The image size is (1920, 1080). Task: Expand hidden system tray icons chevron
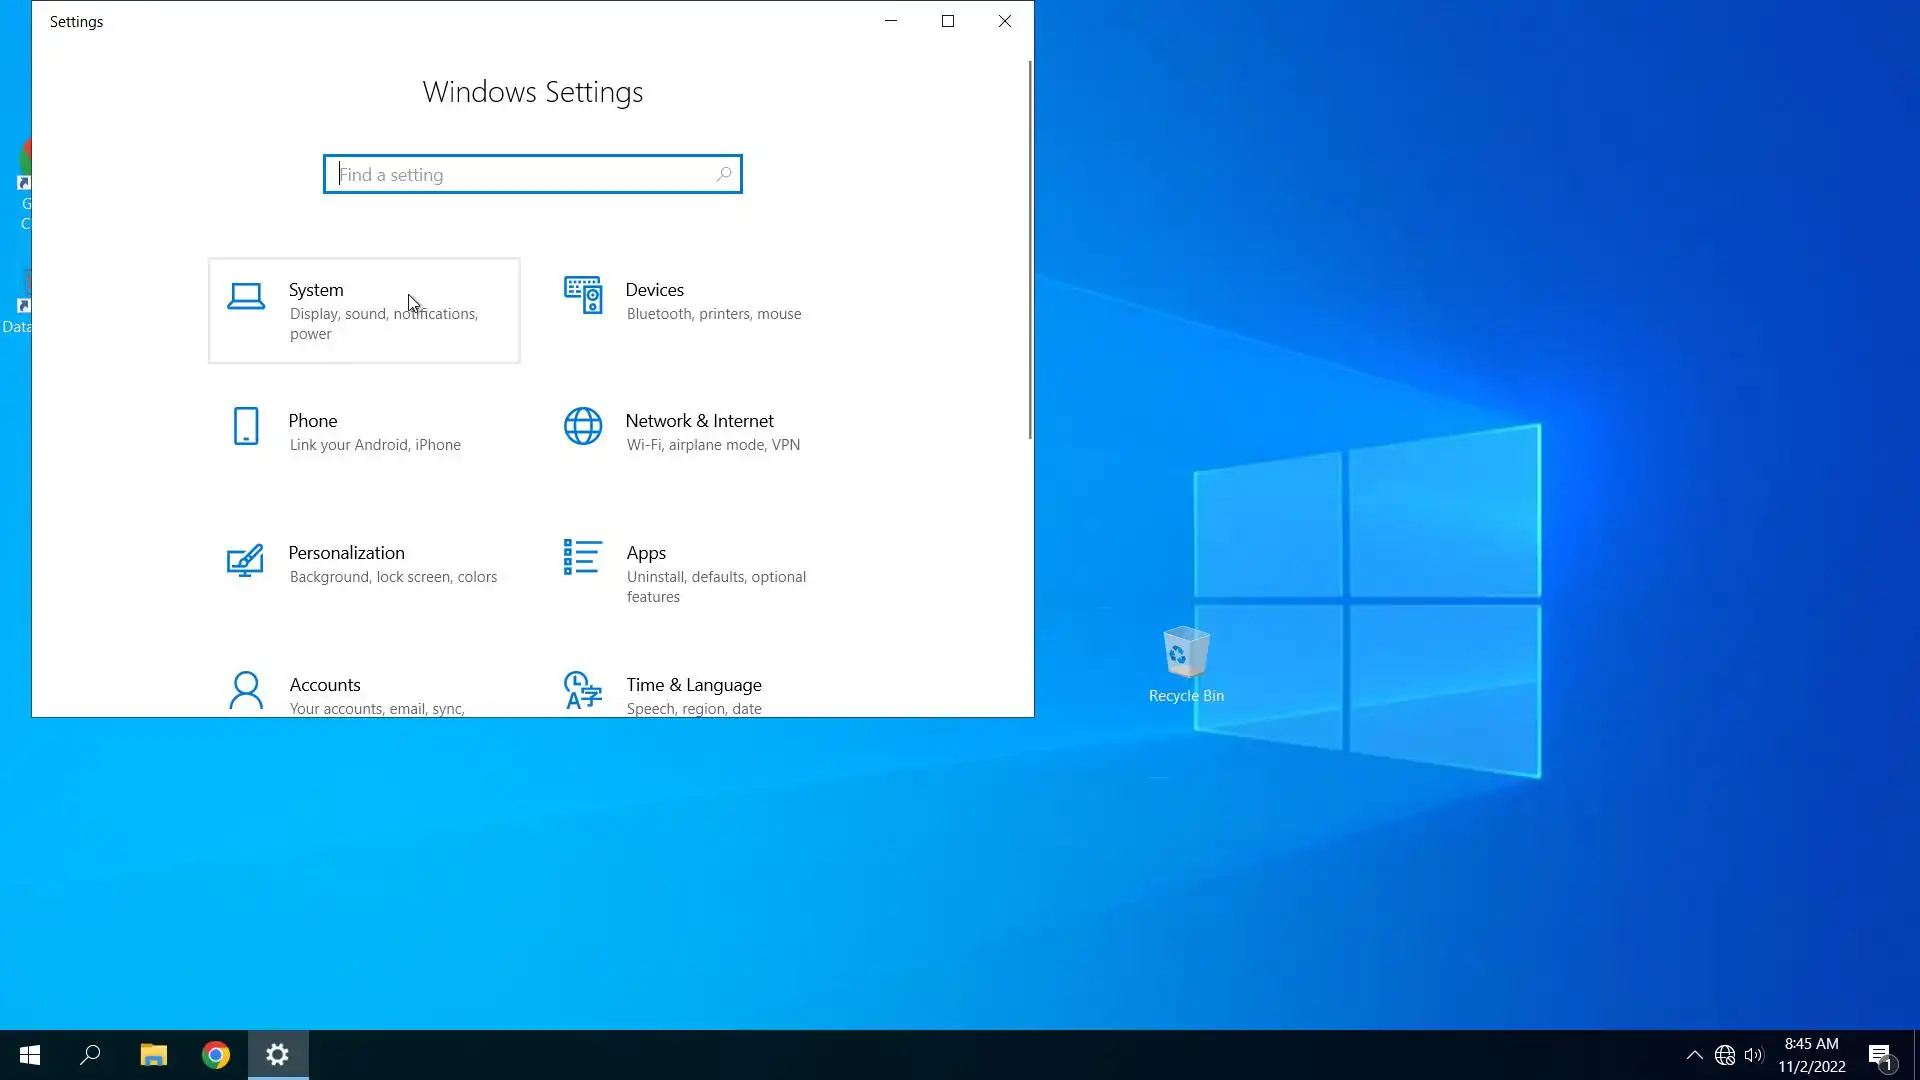1694,1055
